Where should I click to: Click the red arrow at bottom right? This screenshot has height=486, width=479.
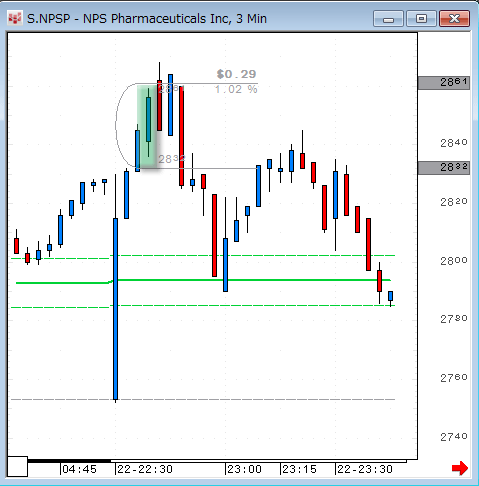460,468
